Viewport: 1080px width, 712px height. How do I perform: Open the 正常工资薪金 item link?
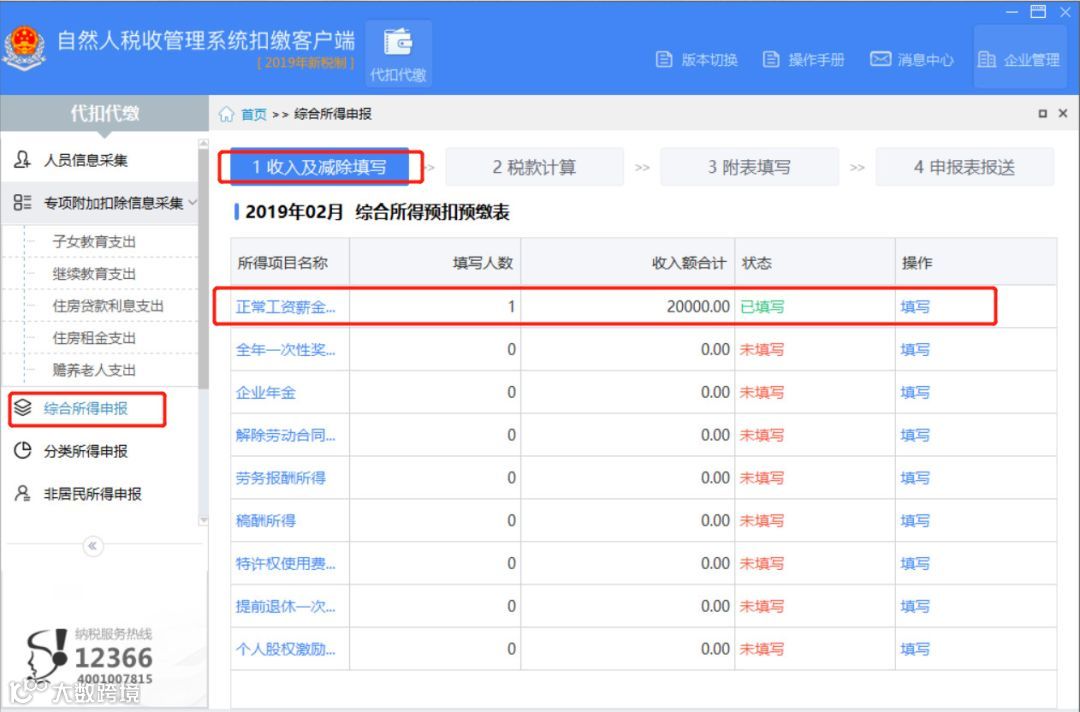(285, 306)
